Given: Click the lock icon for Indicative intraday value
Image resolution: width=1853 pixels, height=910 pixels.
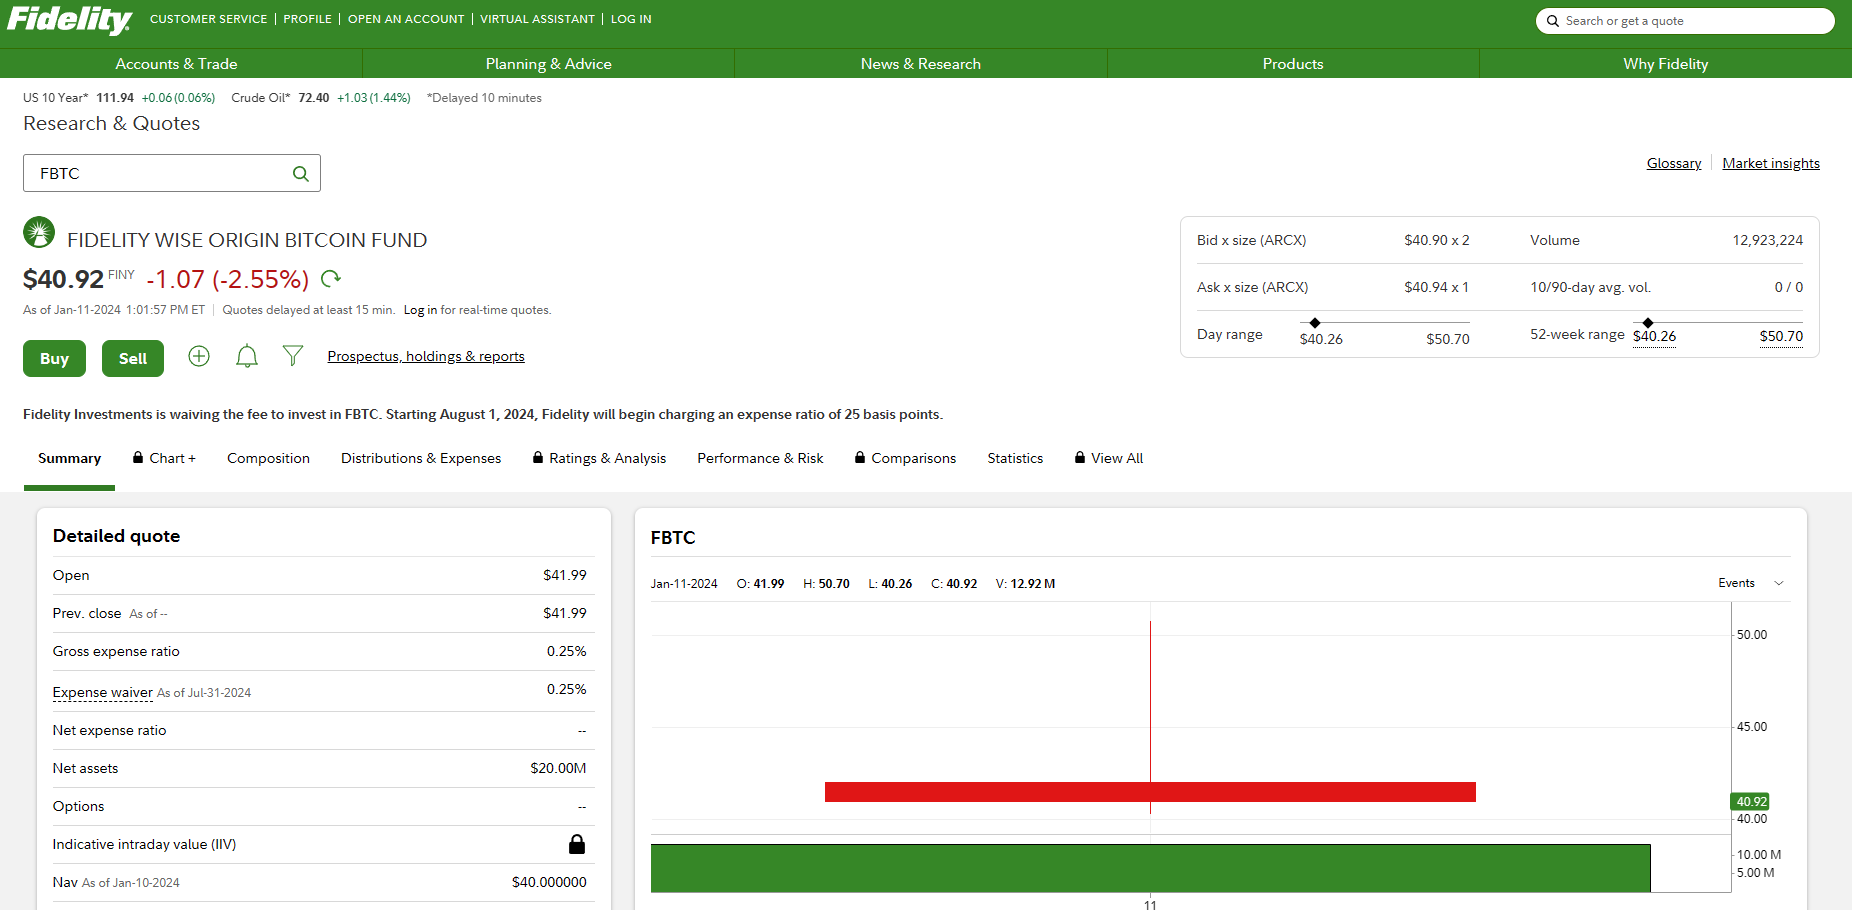Looking at the screenshot, I should [x=576, y=845].
